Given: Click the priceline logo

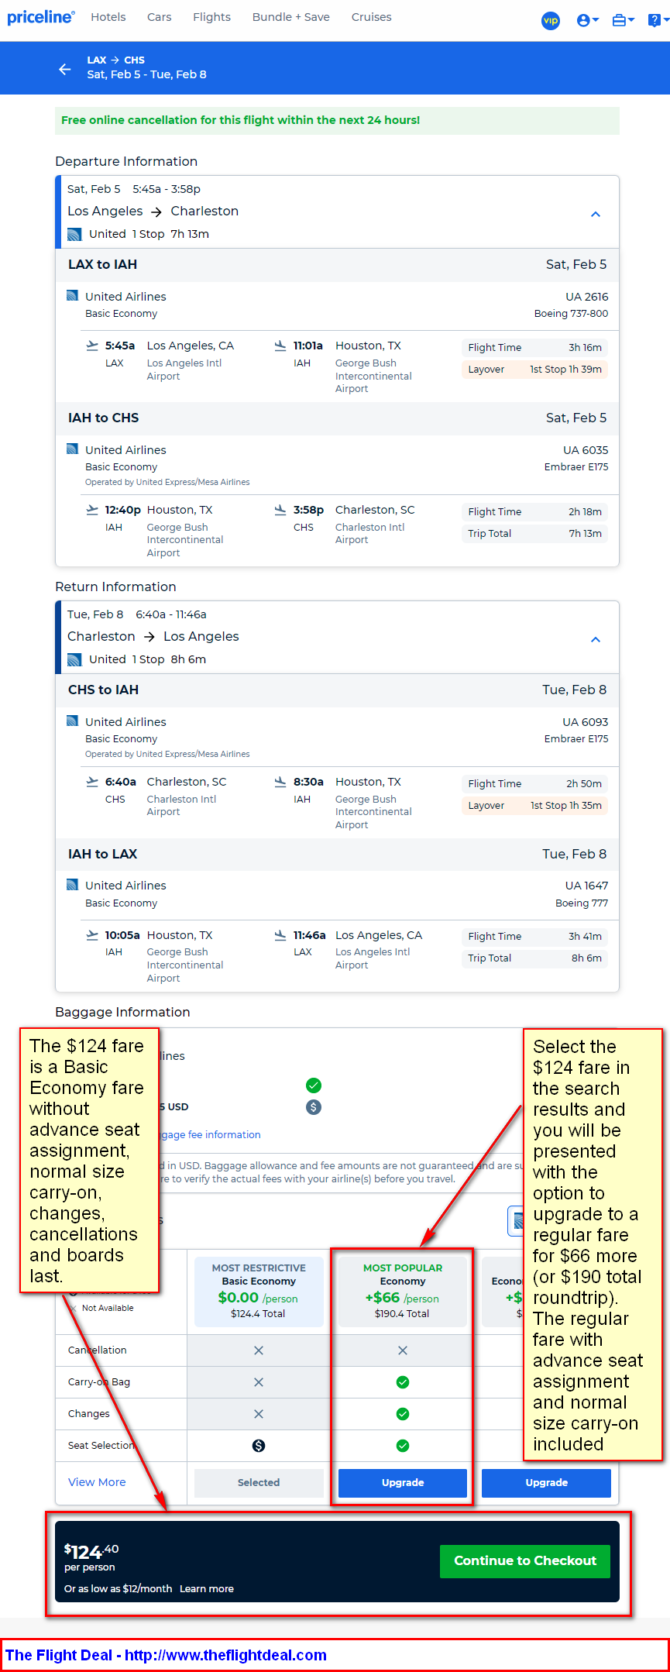Looking at the screenshot, I should coord(41,17).
